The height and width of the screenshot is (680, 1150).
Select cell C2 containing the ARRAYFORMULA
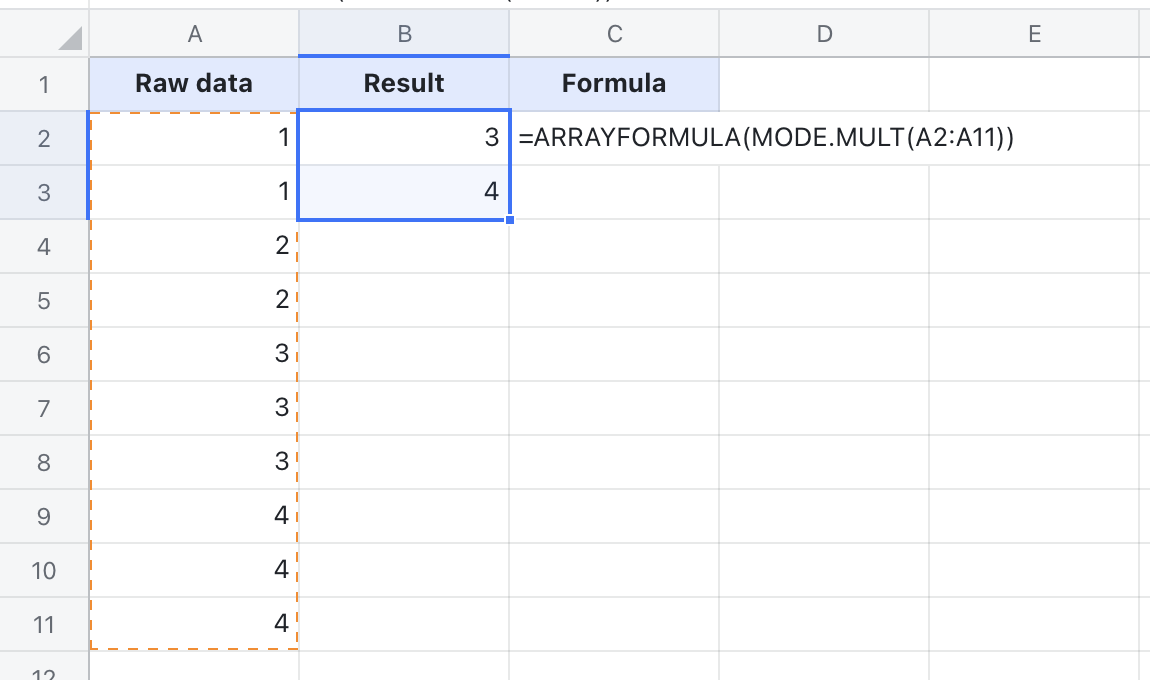pos(615,137)
